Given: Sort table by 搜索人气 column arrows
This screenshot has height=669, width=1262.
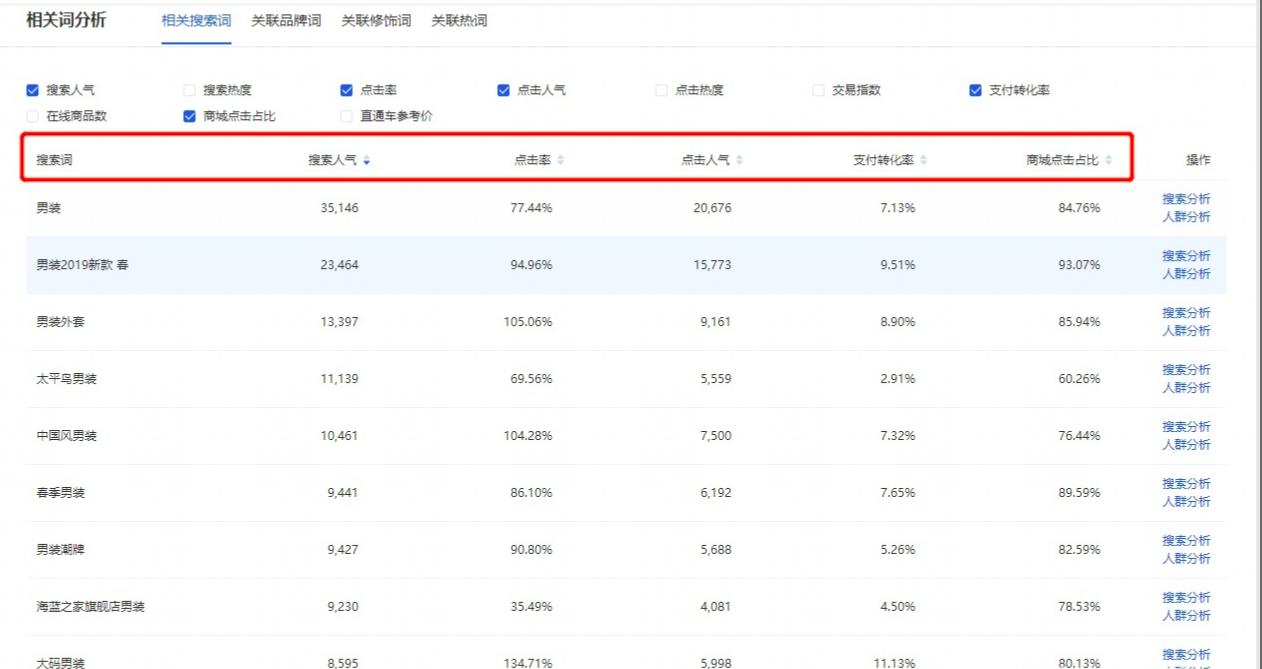Looking at the screenshot, I should tap(366, 159).
